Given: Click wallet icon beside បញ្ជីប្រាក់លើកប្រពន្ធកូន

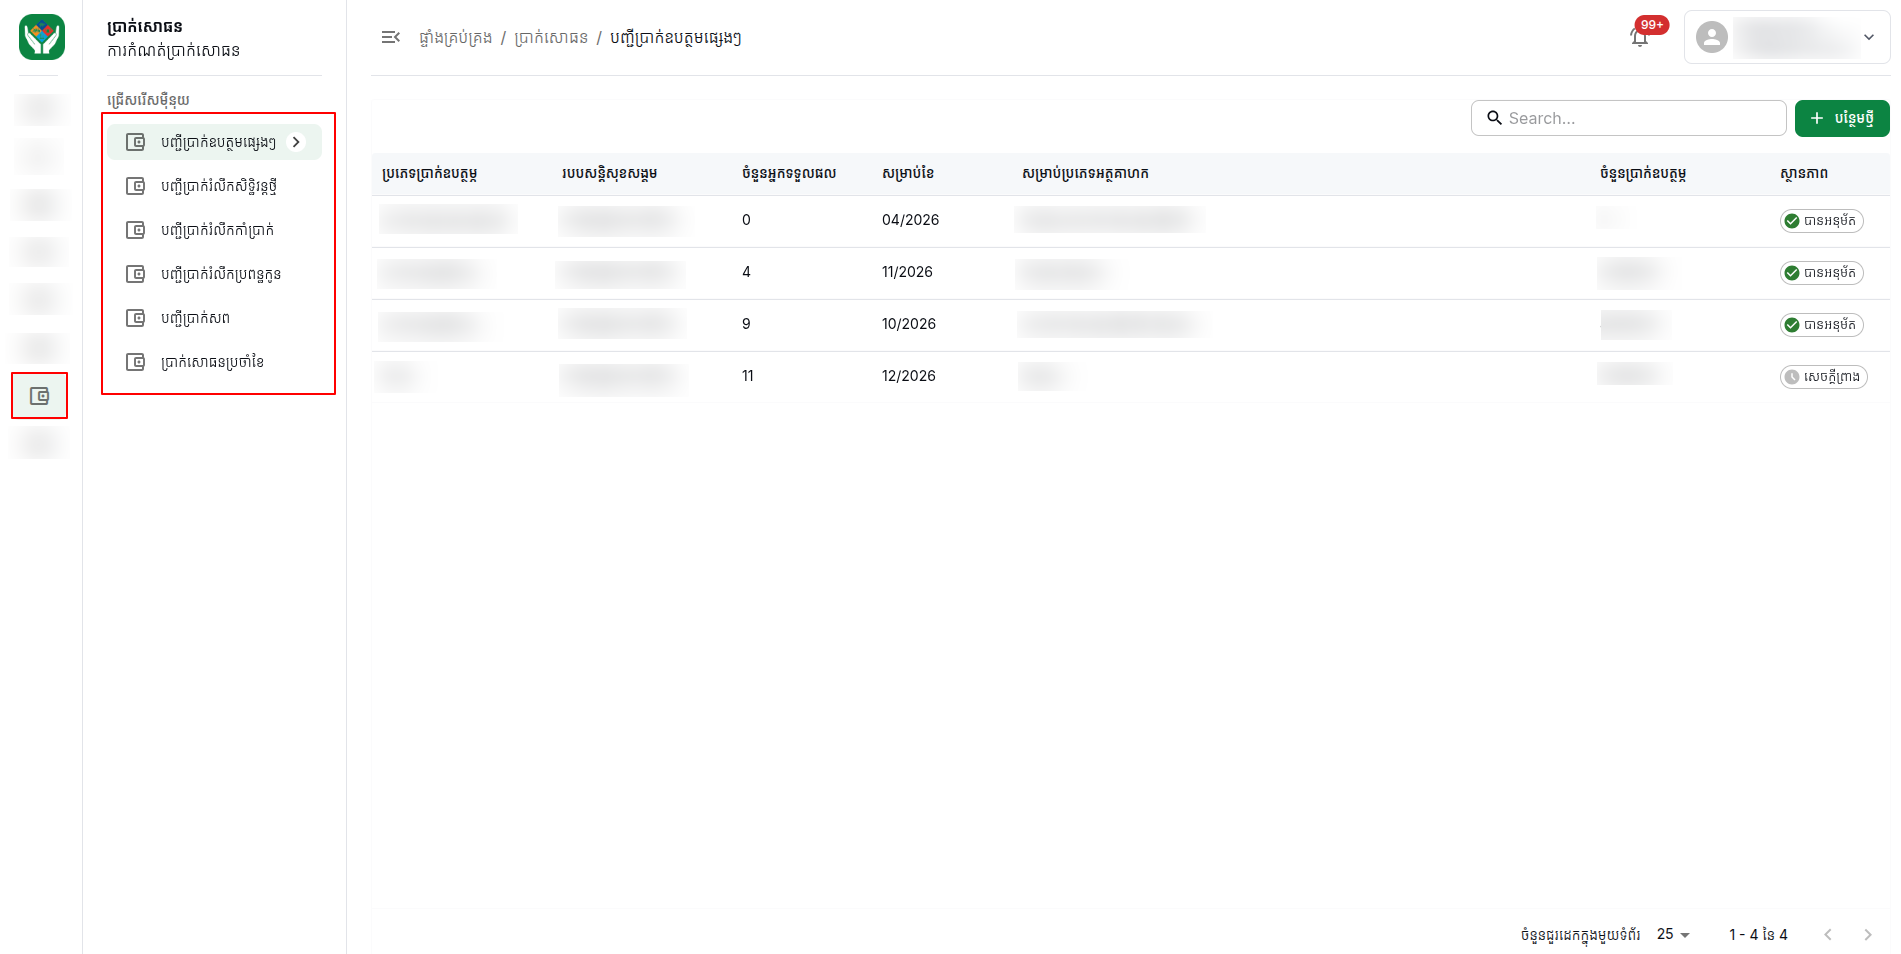Looking at the screenshot, I should point(135,274).
